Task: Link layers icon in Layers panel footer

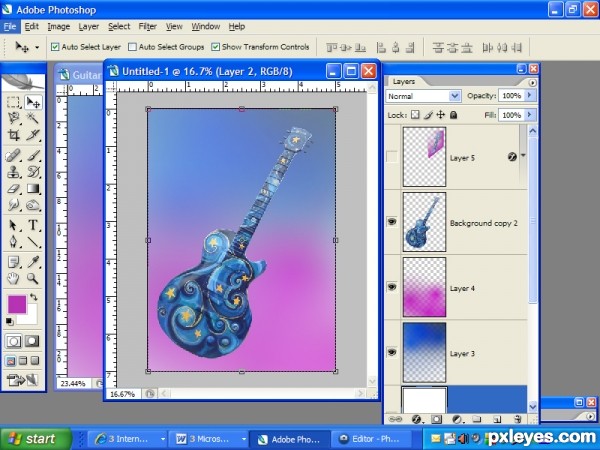Action: 395,419
